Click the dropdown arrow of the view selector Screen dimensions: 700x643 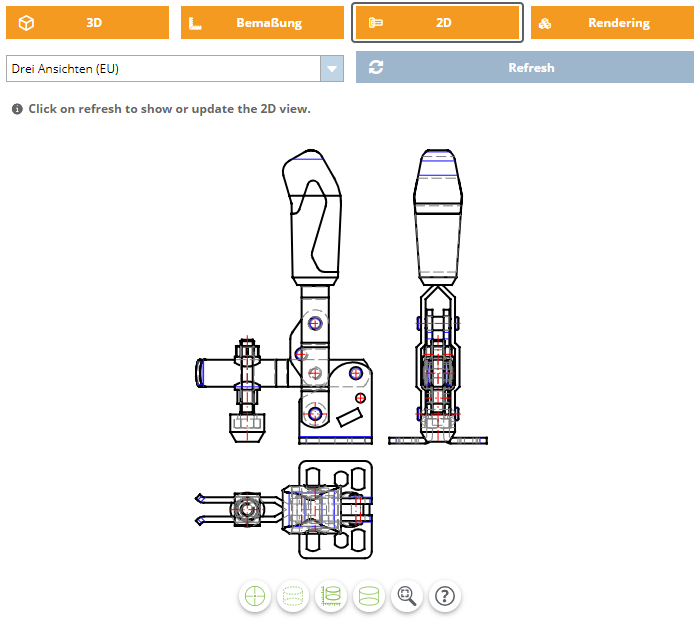[332, 69]
